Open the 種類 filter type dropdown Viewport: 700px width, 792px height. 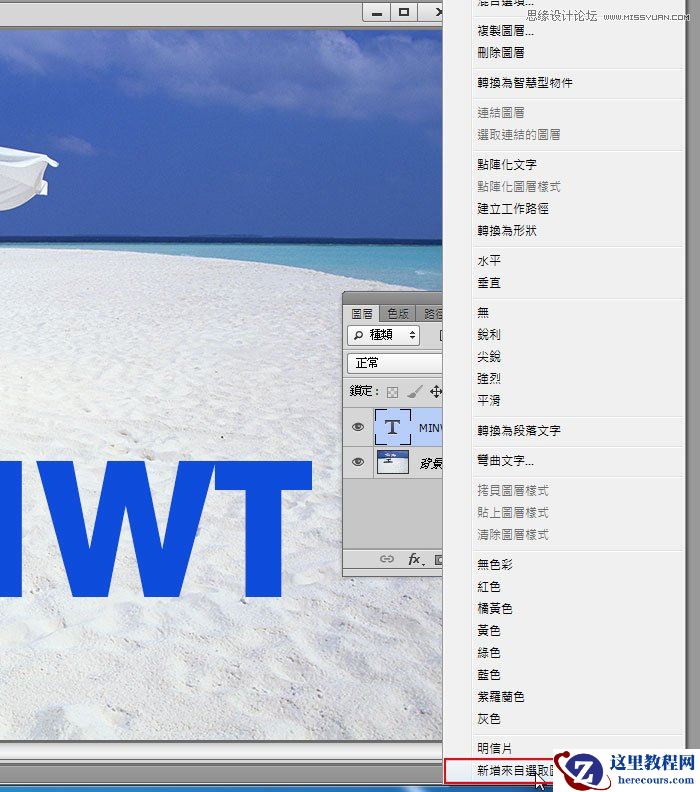[383, 335]
